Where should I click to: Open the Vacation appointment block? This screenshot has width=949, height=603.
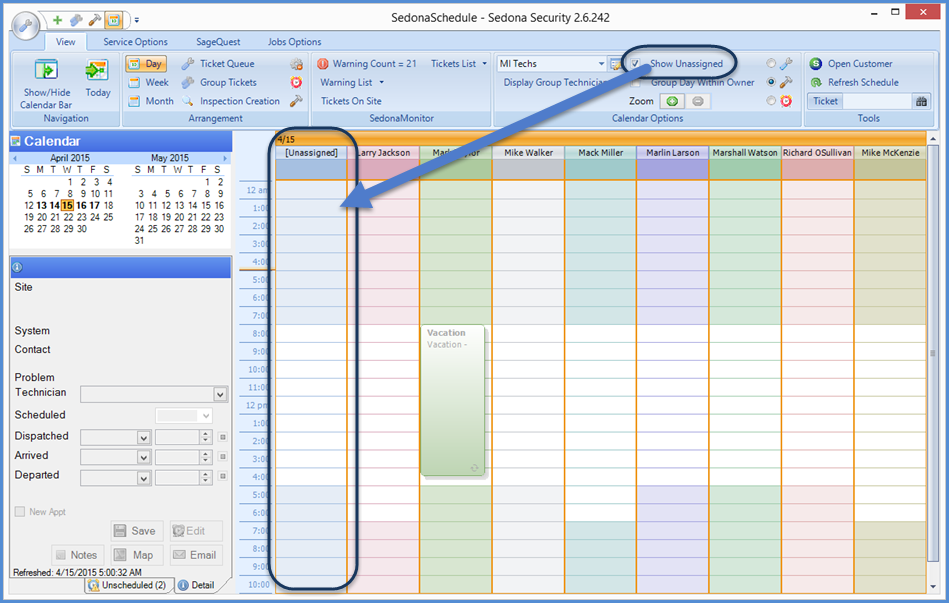[x=453, y=400]
